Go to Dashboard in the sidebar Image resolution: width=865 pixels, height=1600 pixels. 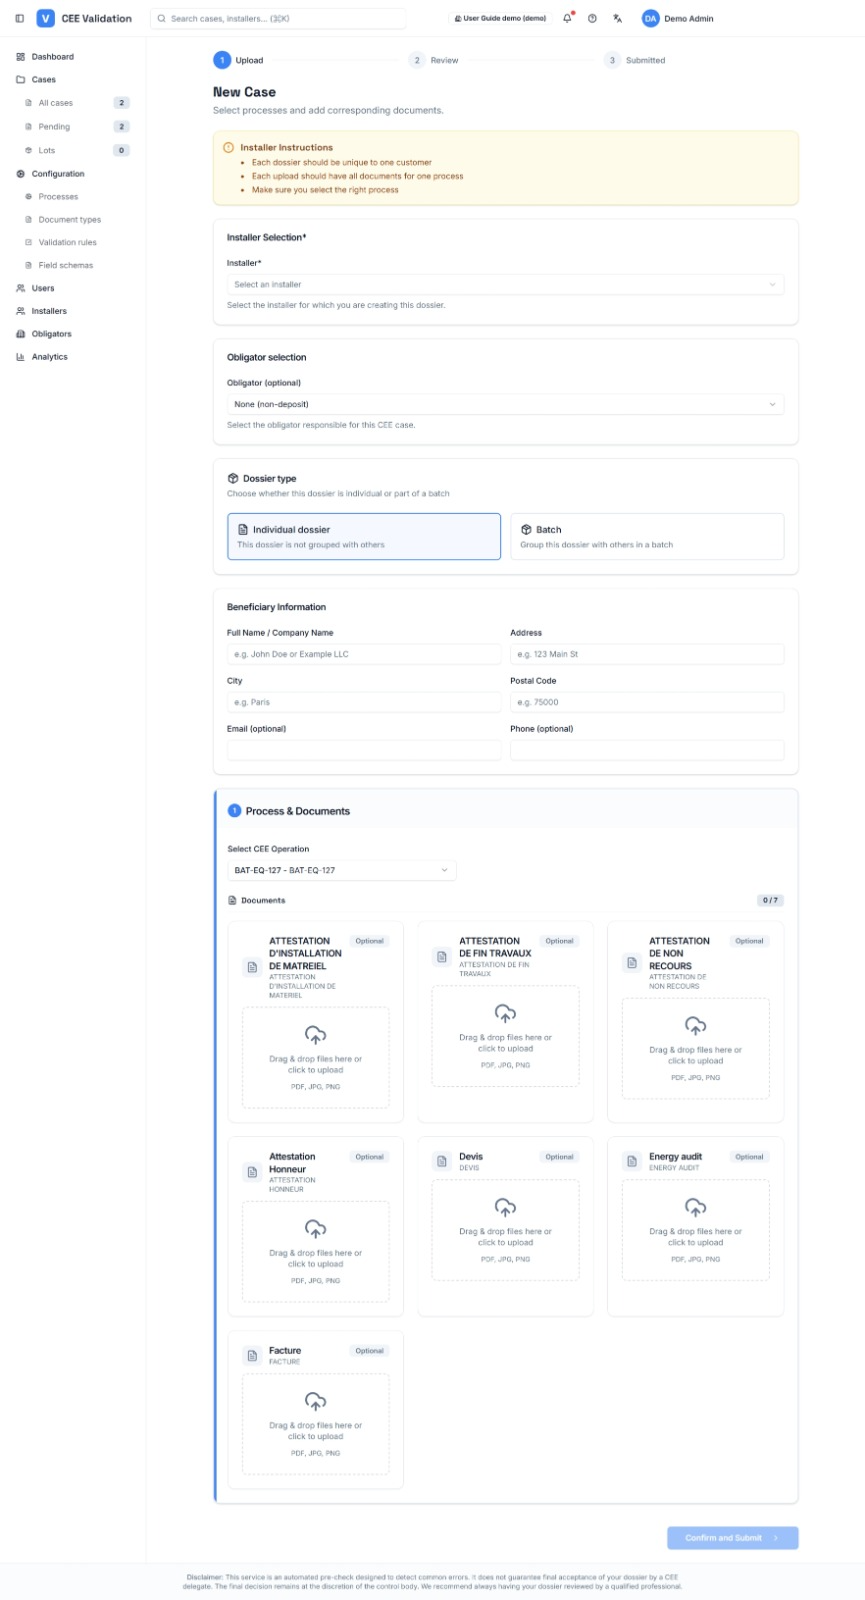click(53, 57)
